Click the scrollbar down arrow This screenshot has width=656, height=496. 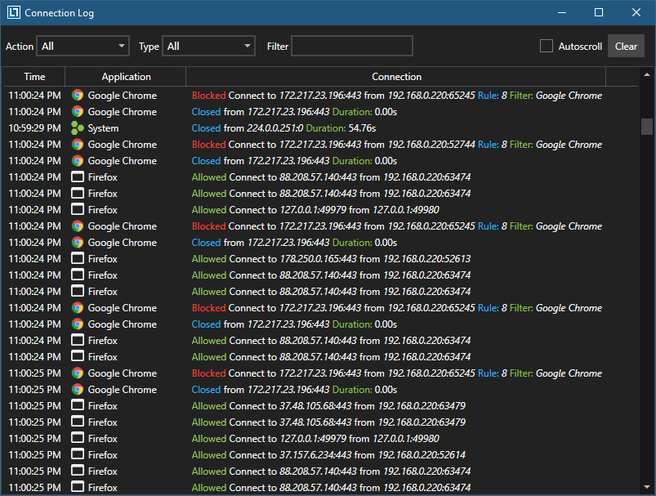(647, 487)
